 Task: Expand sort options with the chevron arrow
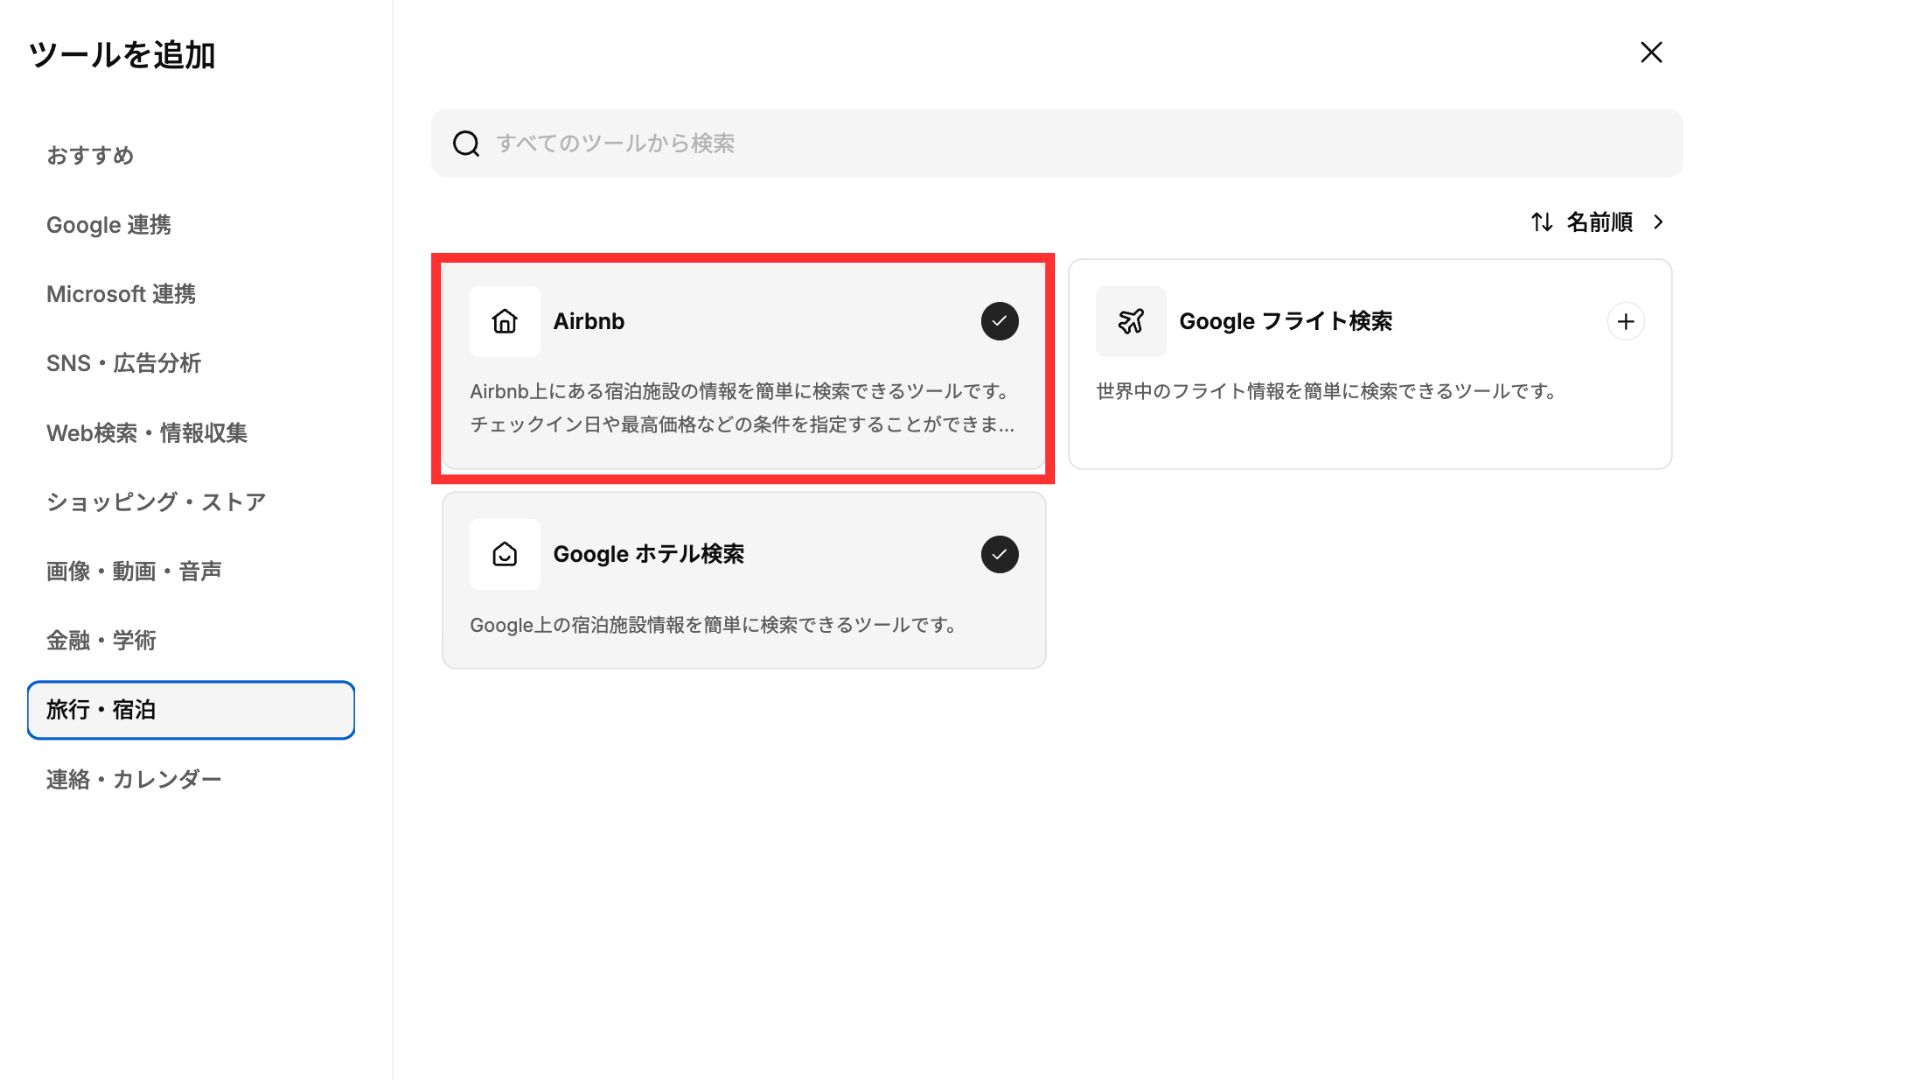(1659, 222)
